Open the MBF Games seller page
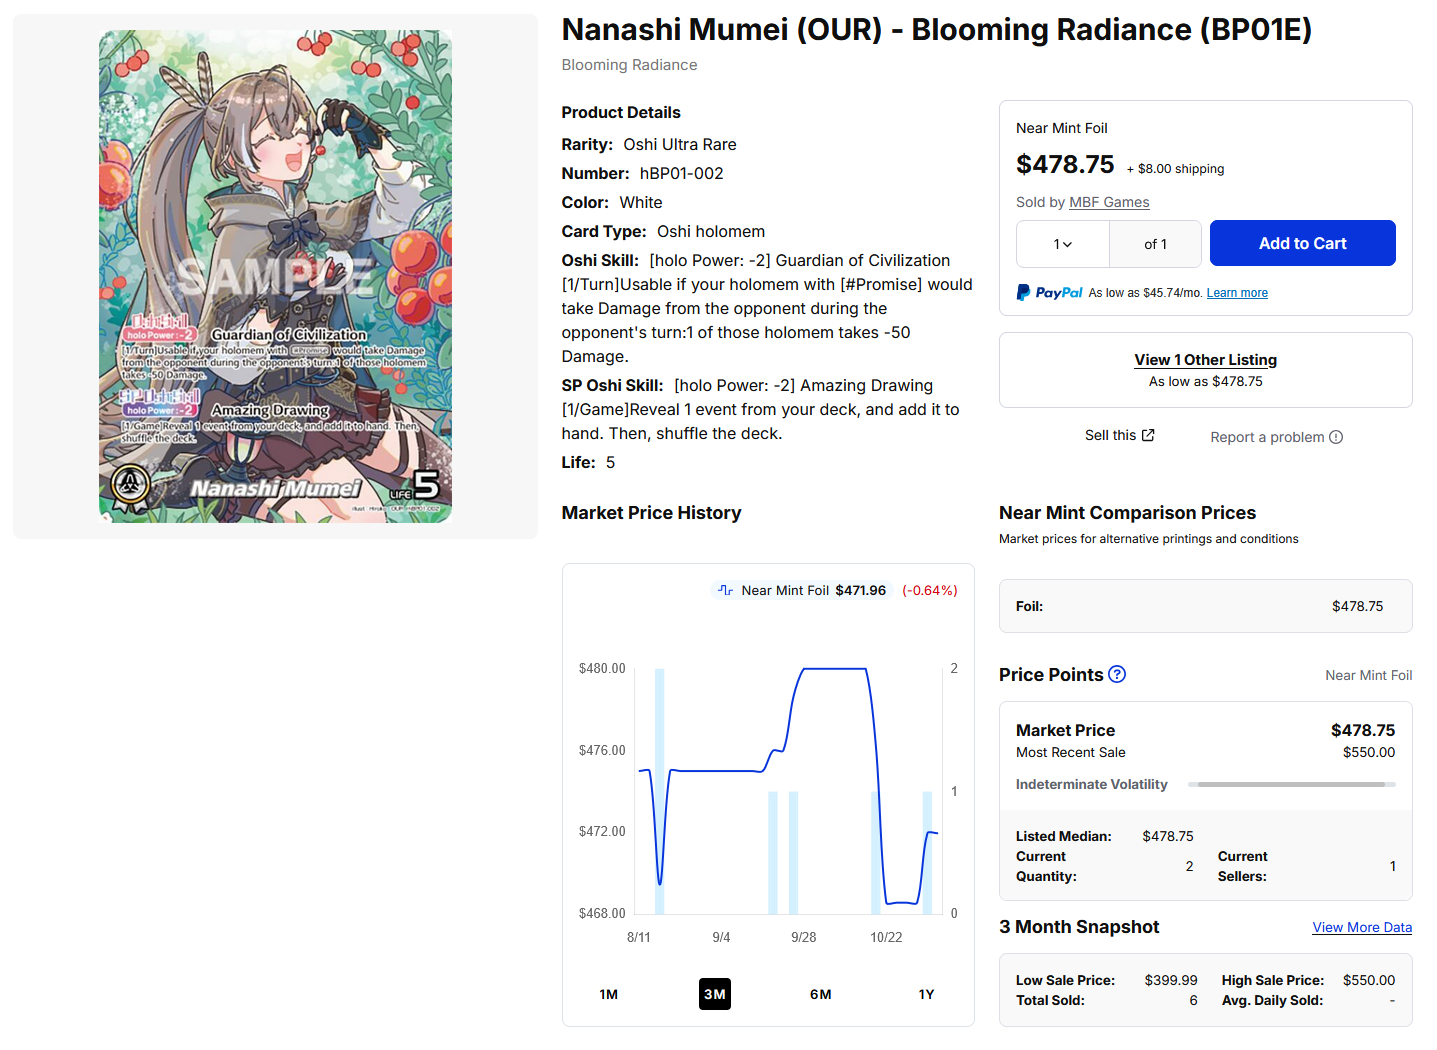 point(1109,202)
